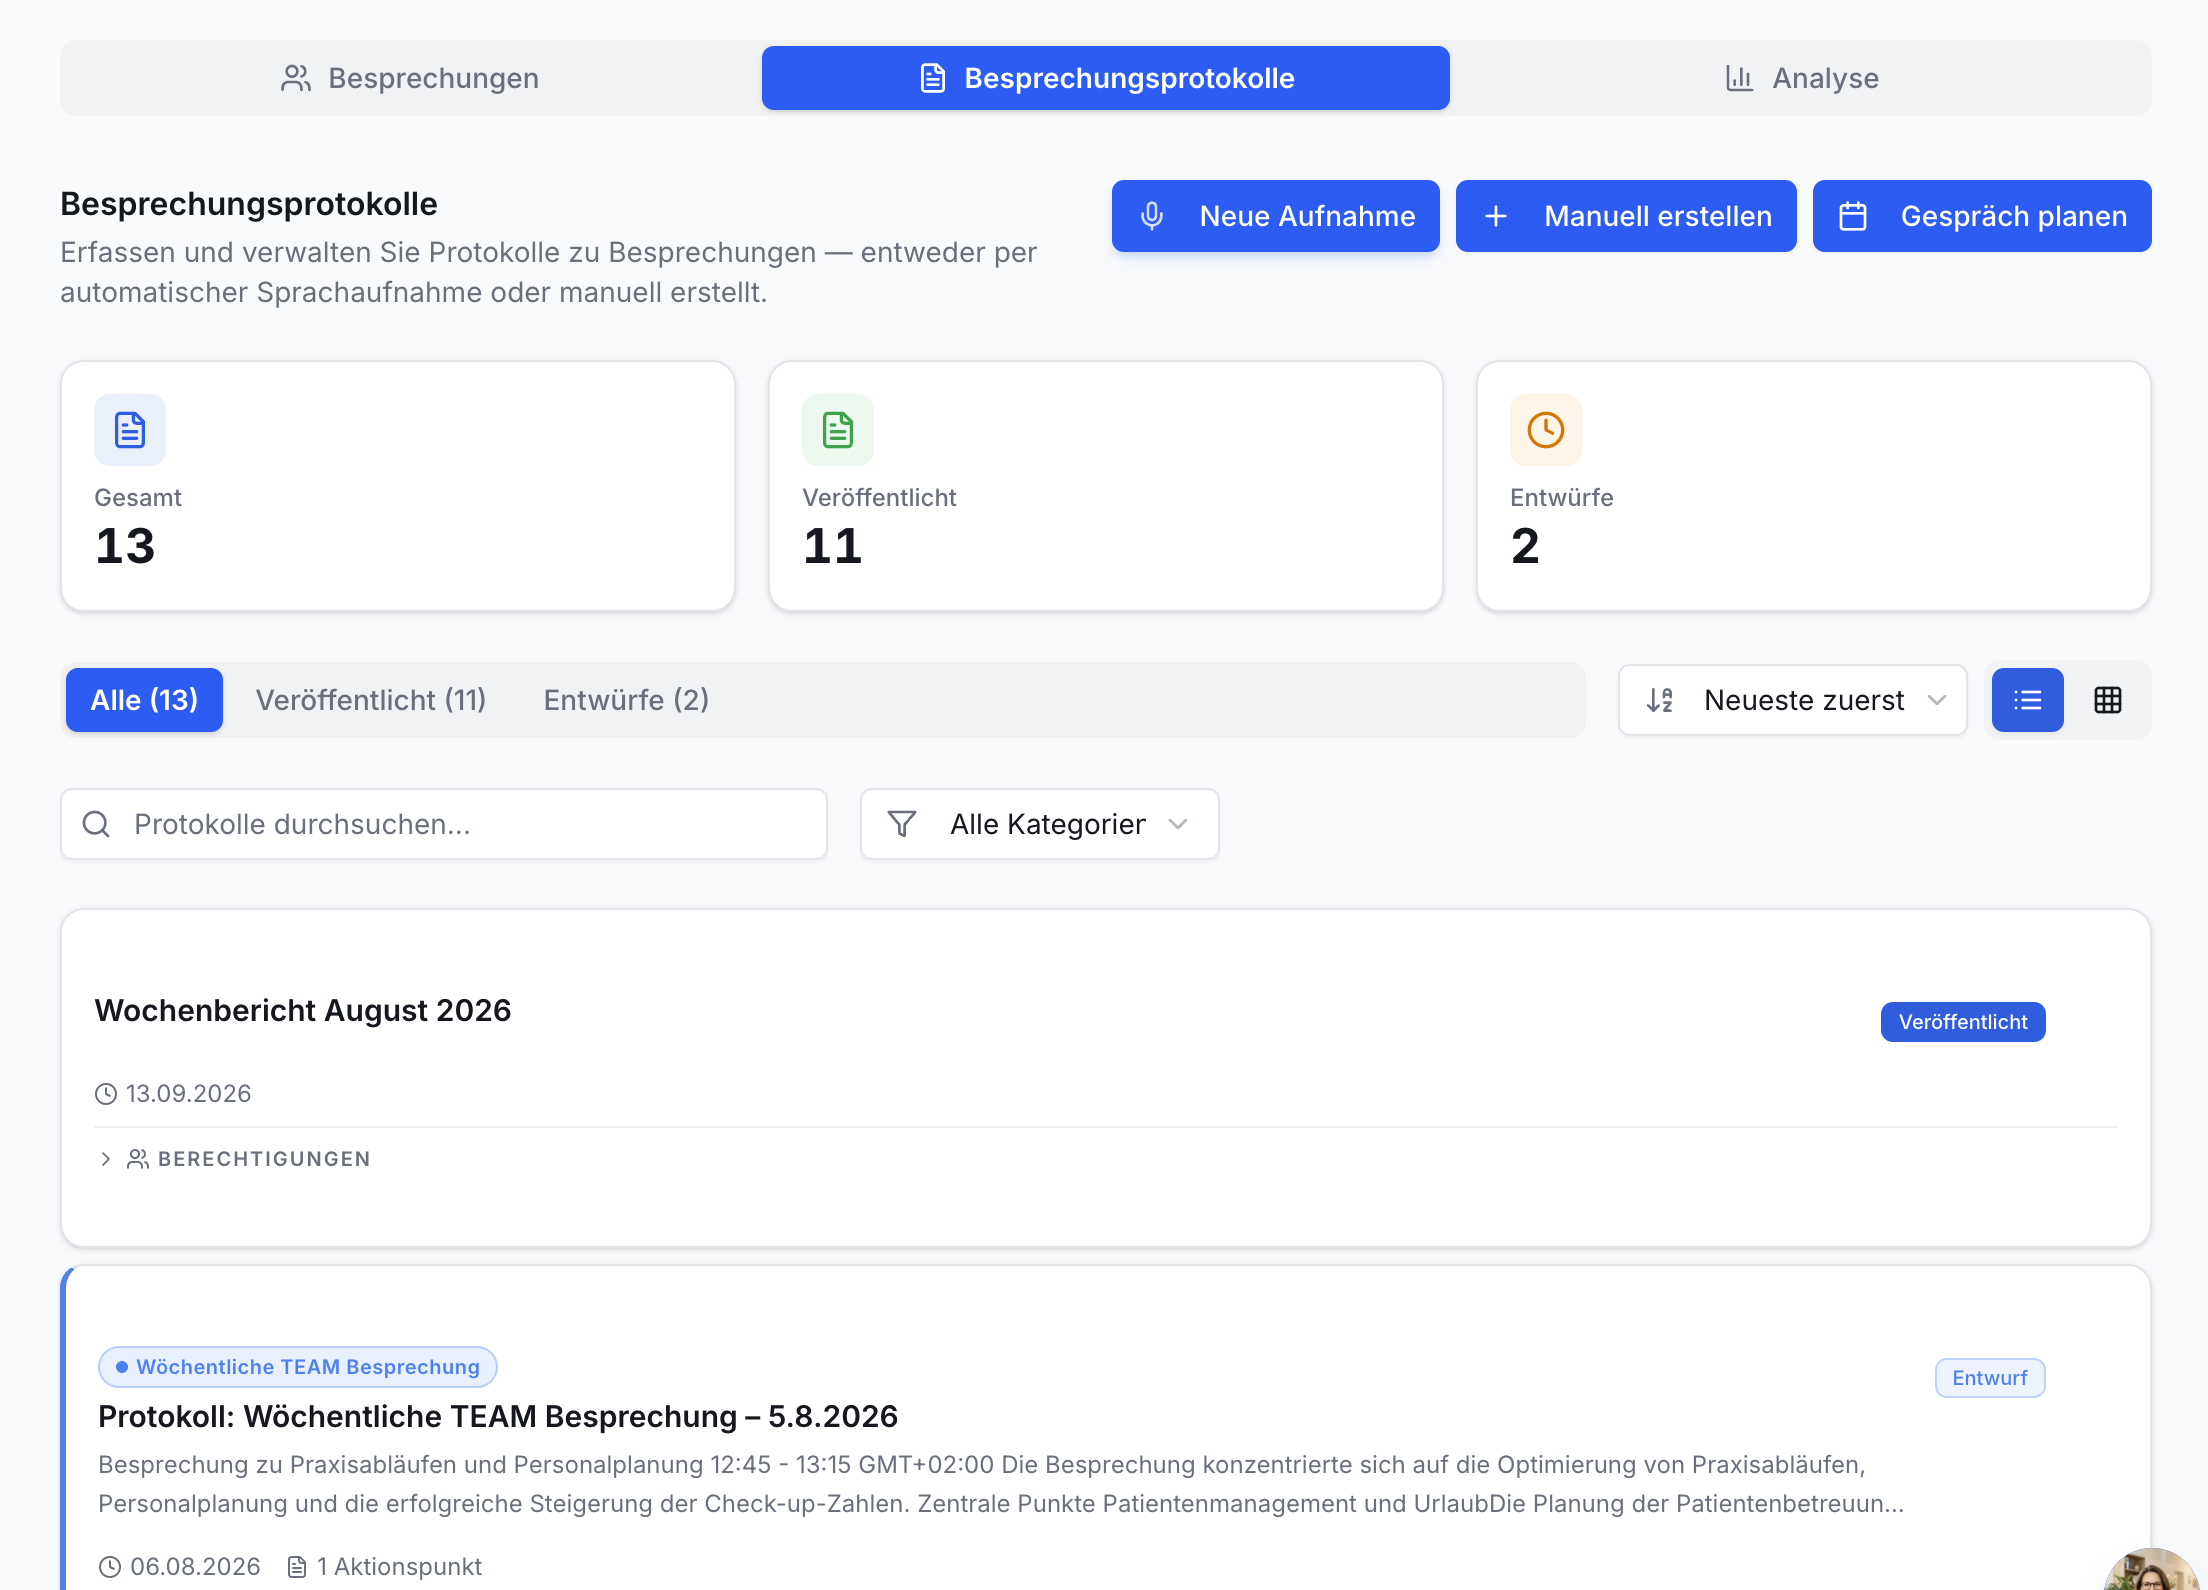Screen dimensions: 2208x1590
Task: Switch to list view
Action: [2028, 700]
